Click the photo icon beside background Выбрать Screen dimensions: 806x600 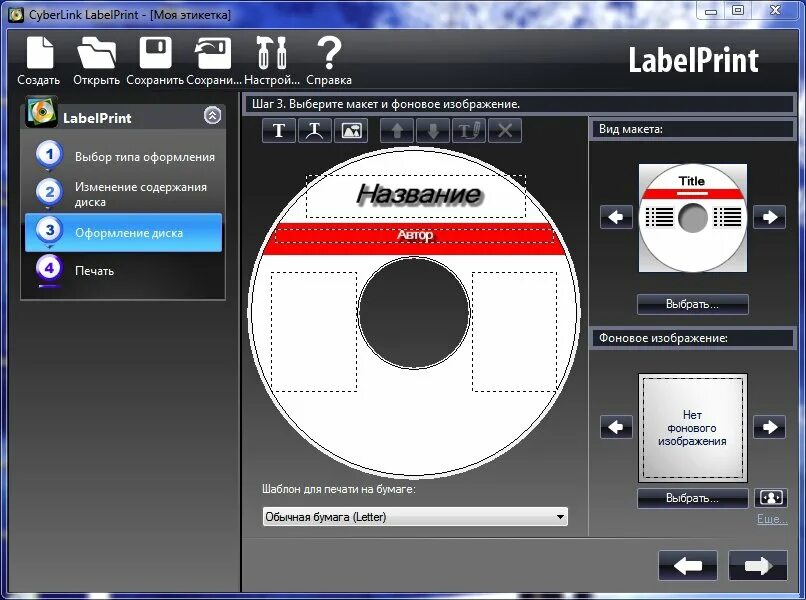[771, 498]
